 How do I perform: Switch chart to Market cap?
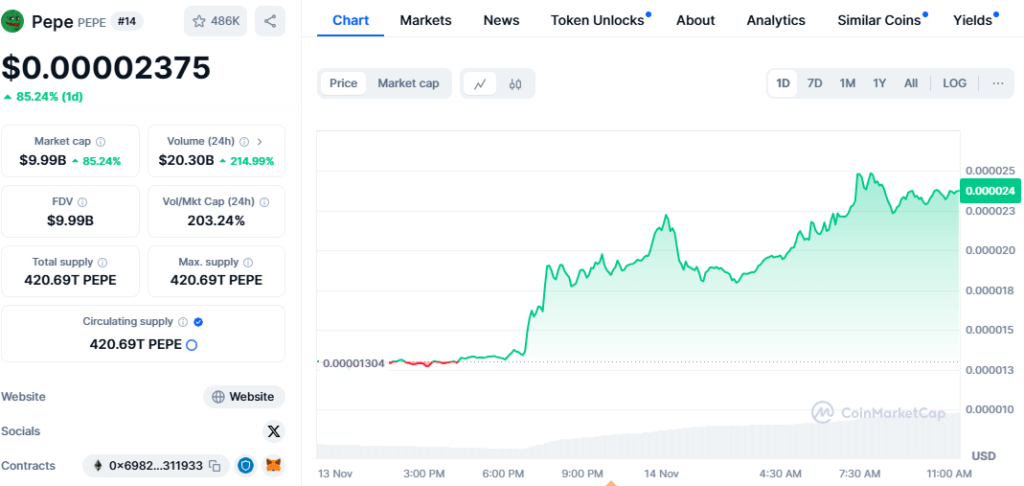pos(408,84)
